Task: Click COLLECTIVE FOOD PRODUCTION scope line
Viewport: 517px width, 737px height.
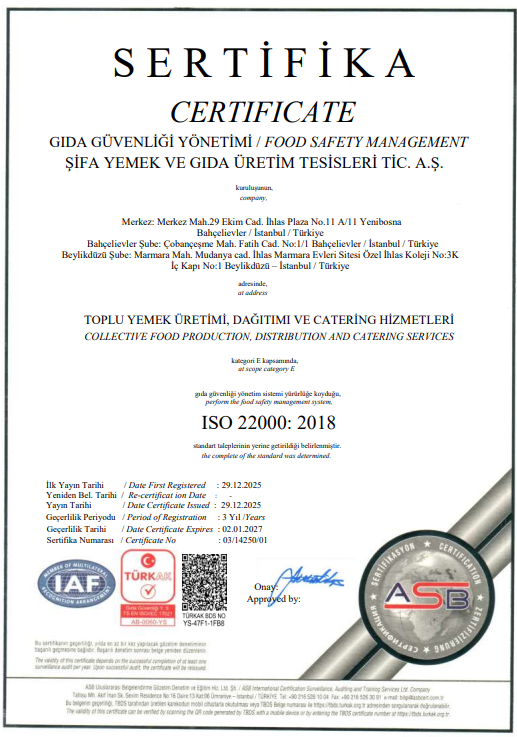Action: click(x=269, y=337)
